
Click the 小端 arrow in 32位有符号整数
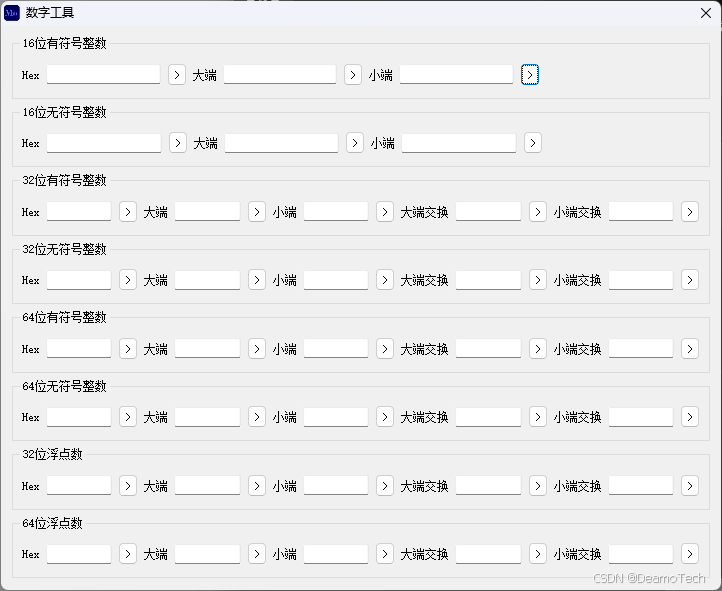point(385,212)
